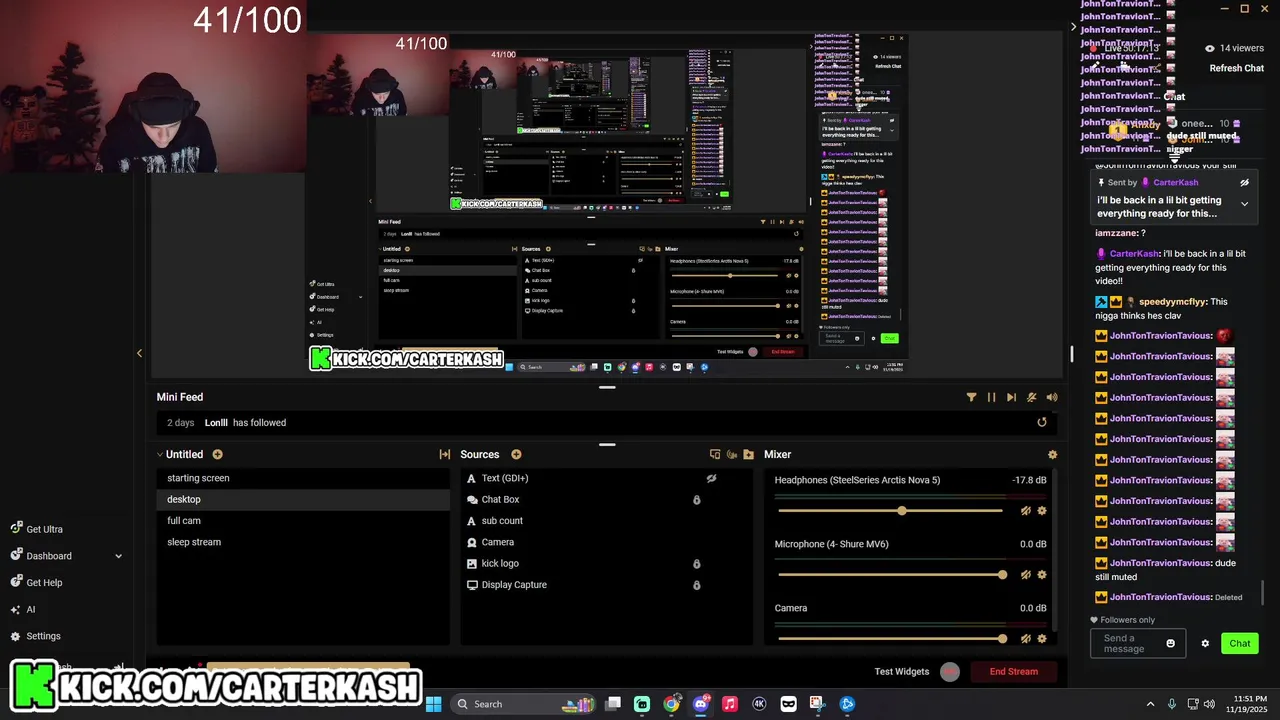Mute Microphone (4- Shure MV6) channel
This screenshot has width=1280, height=720.
1025,575
